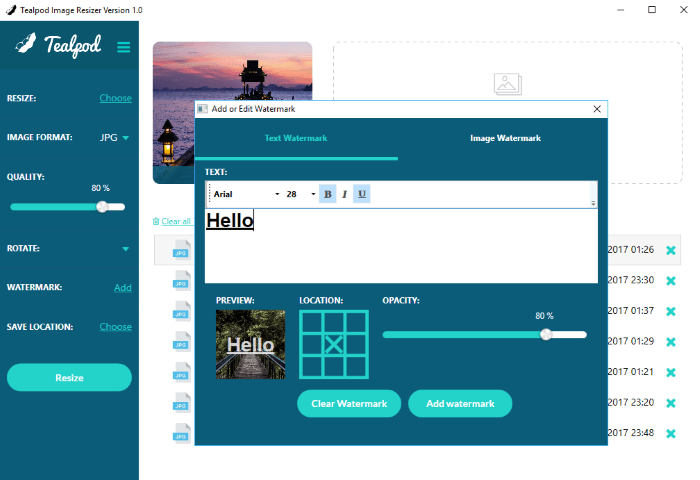This screenshot has height=480, width=700.
Task: Click the trash icon beside Clear all
Action: 156,221
